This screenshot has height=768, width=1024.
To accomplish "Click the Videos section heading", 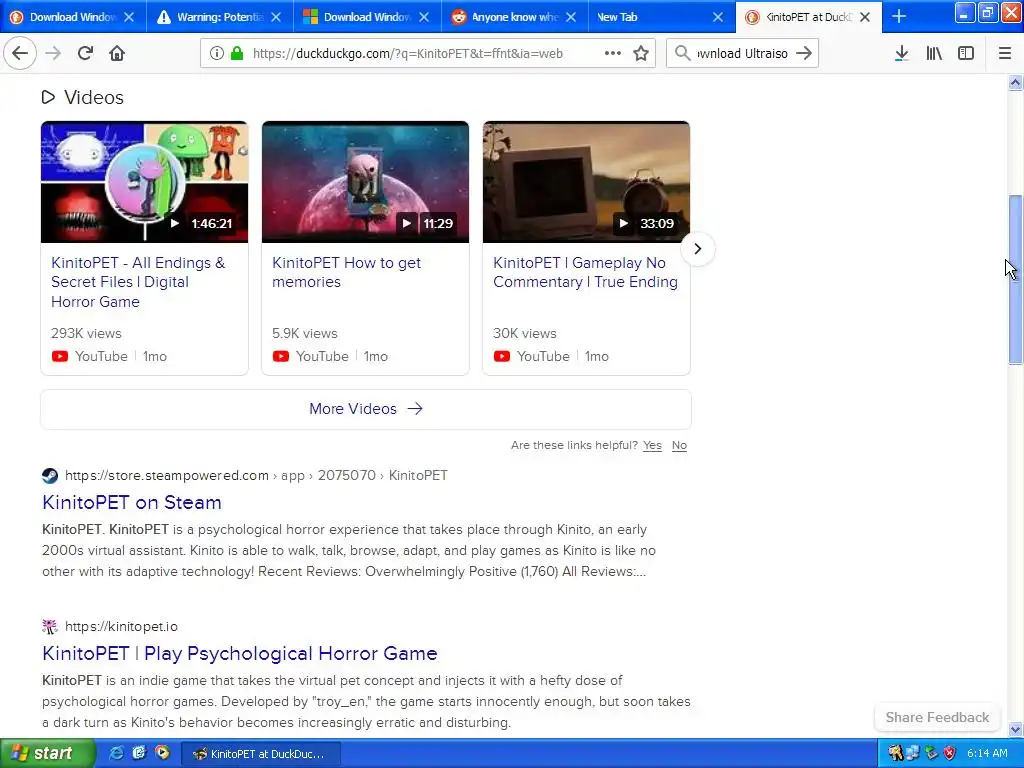I will (x=93, y=97).
